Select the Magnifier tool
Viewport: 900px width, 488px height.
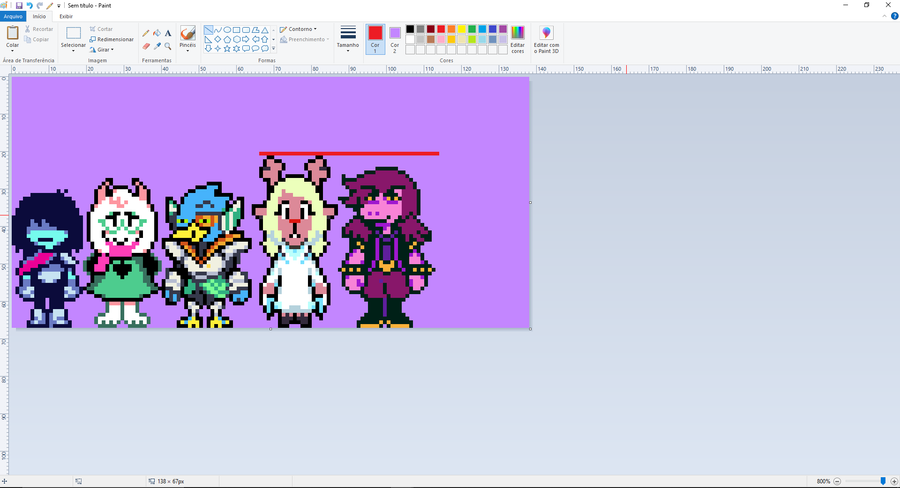click(168, 46)
